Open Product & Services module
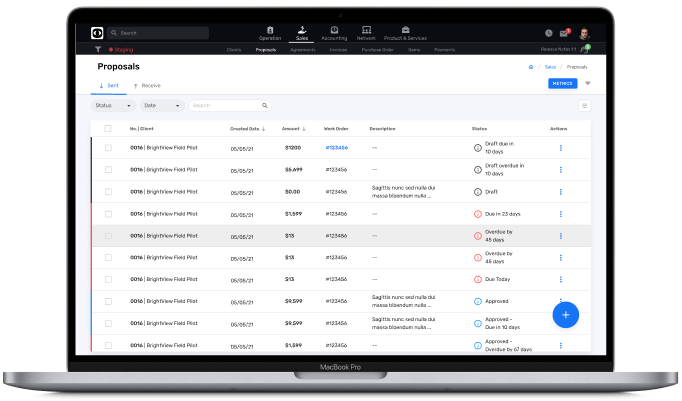This screenshot has width=682, height=401. point(405,33)
